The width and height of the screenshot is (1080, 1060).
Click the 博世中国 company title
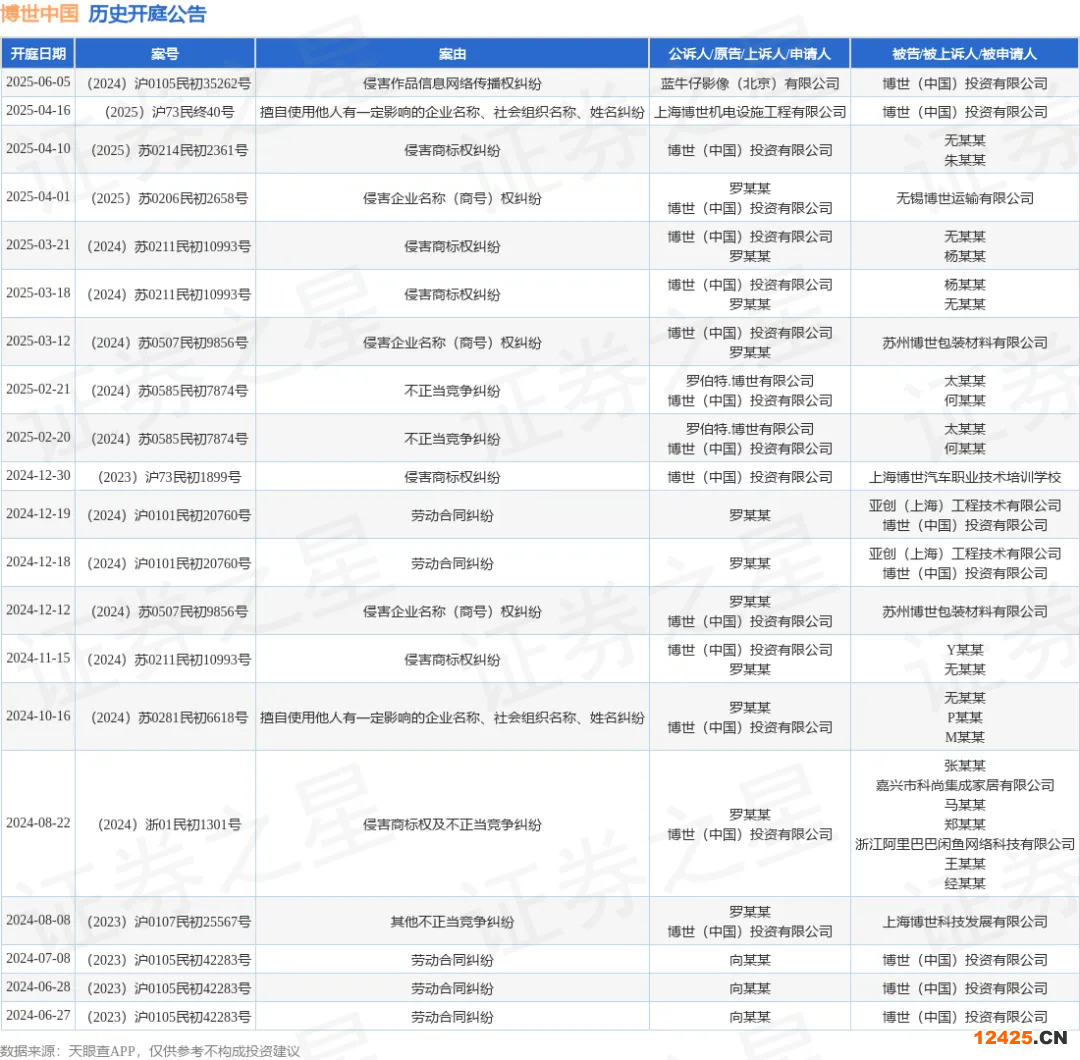coord(40,14)
